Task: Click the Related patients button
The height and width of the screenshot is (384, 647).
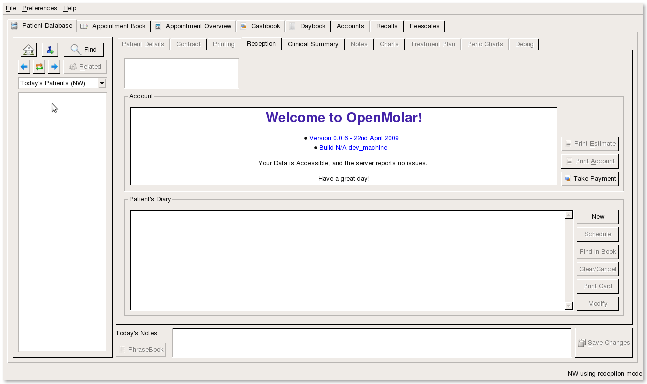Action: click(x=85, y=66)
